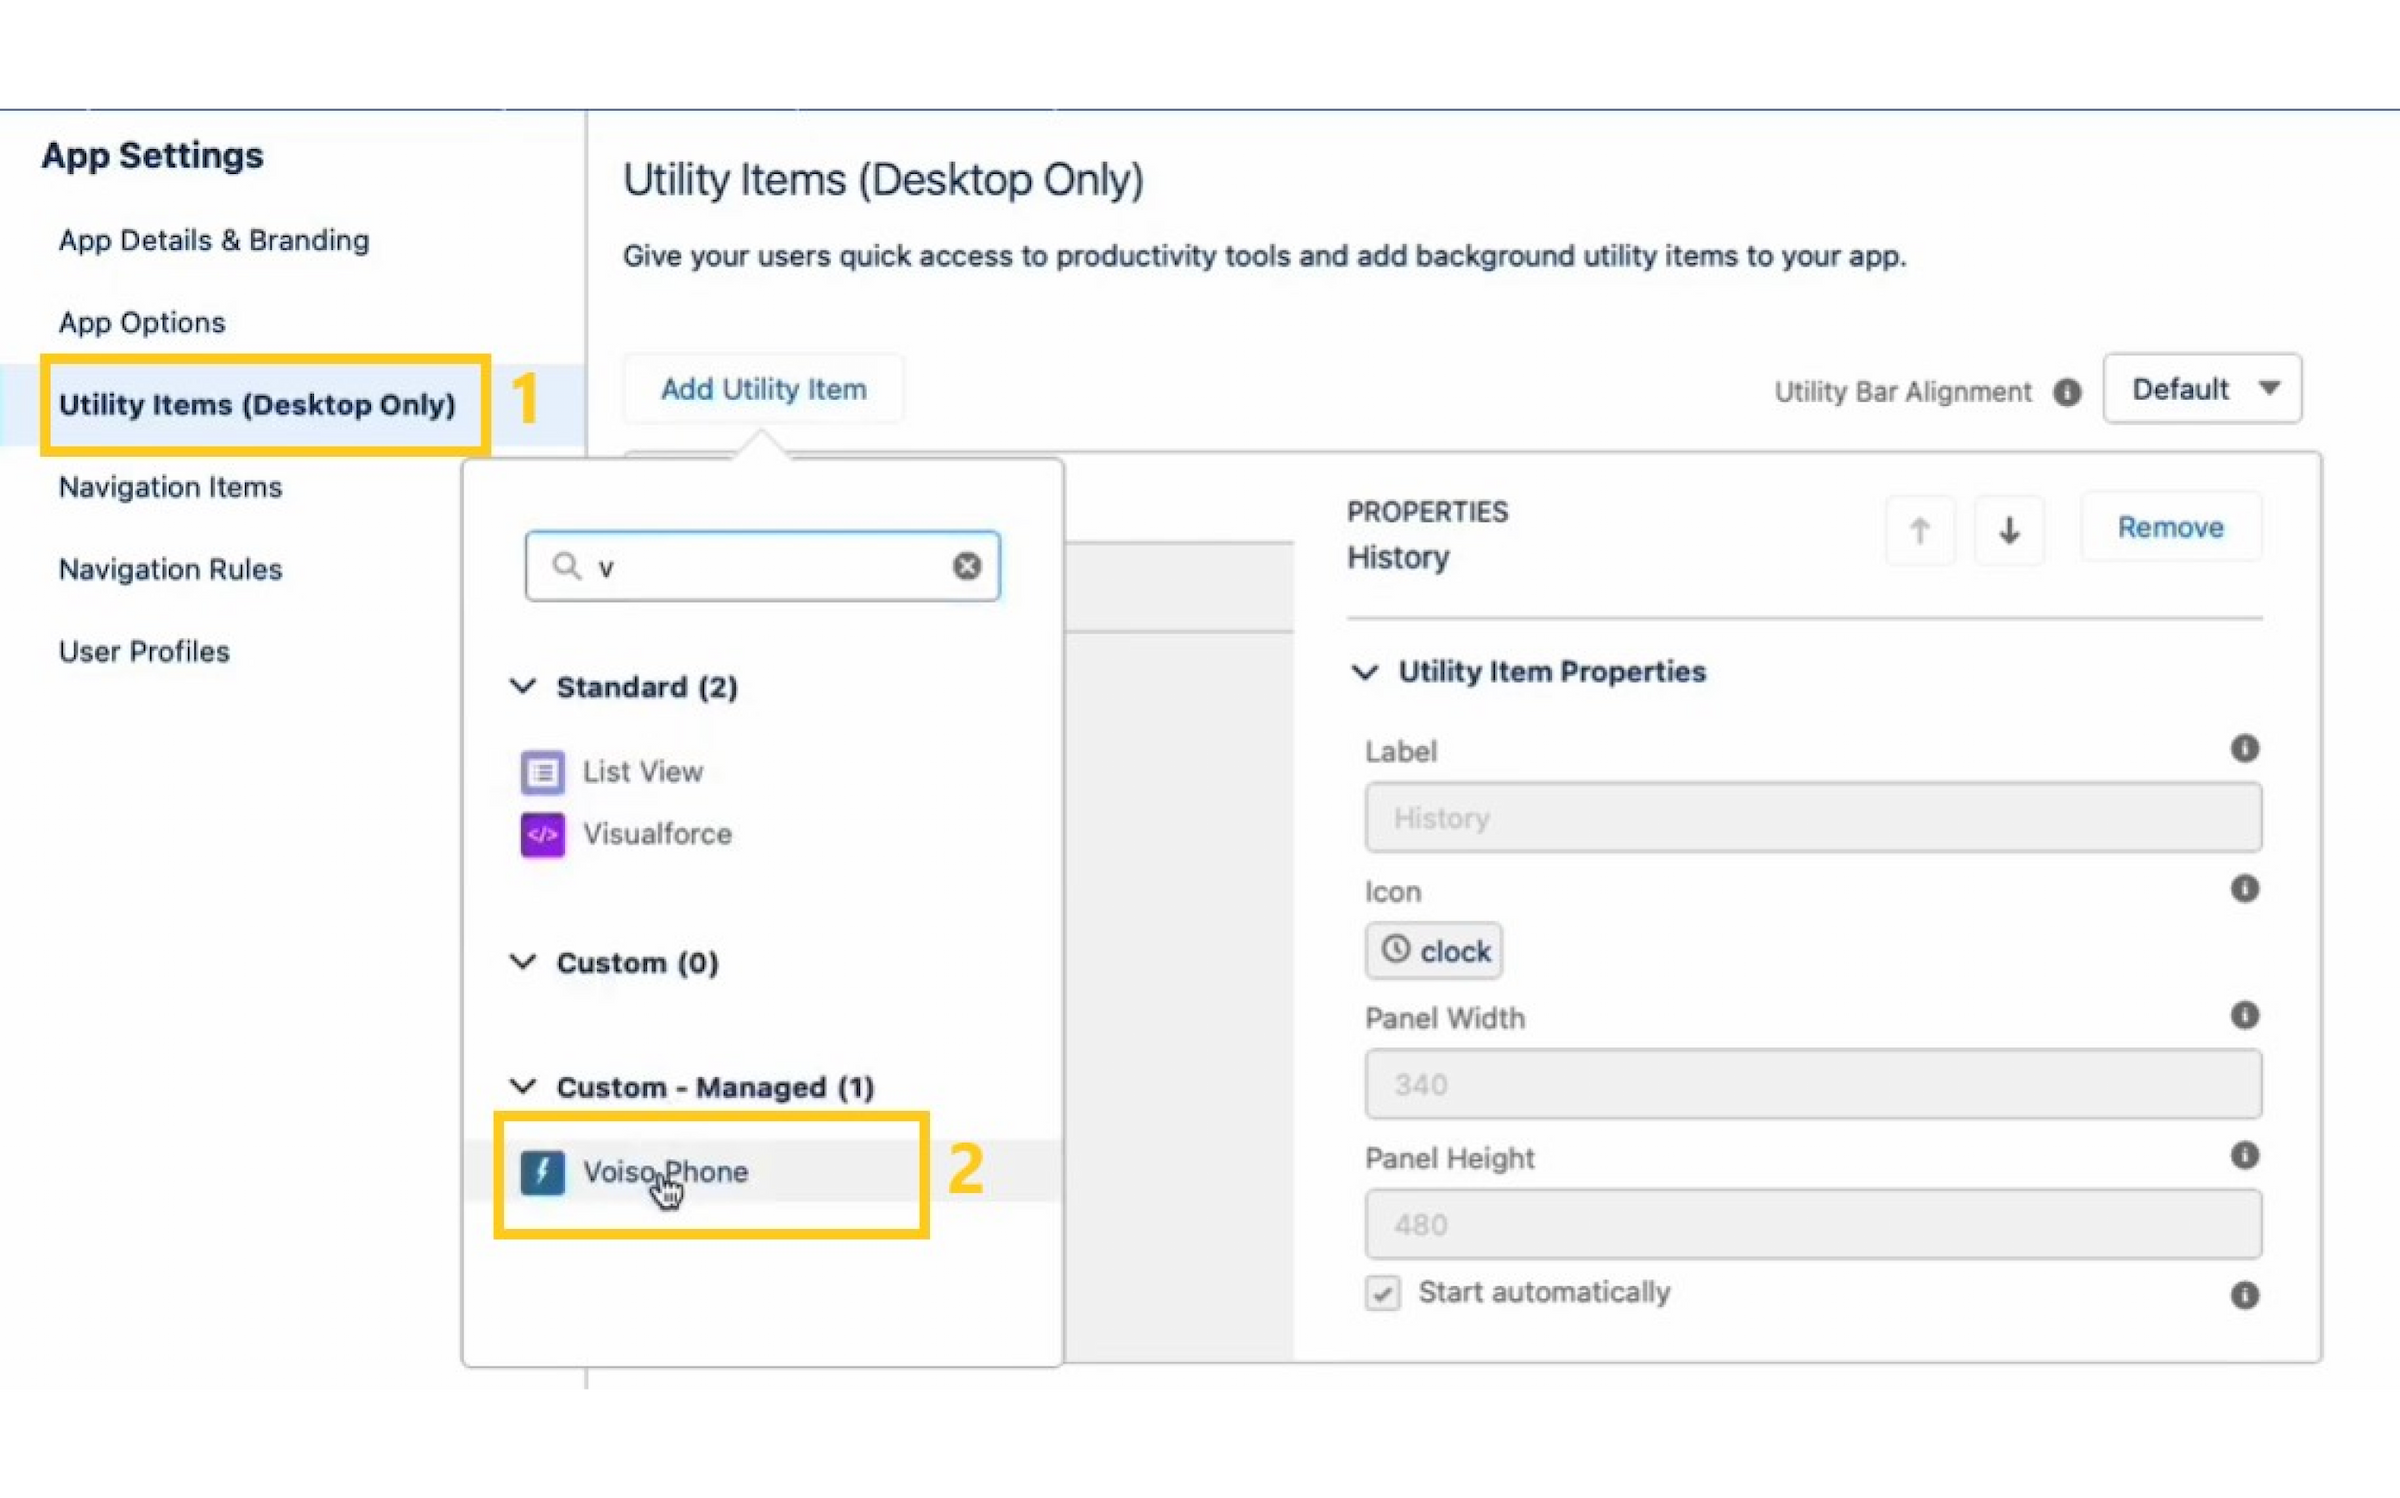This screenshot has height=1498, width=2400.
Task: Click the List View component icon
Action: click(540, 771)
